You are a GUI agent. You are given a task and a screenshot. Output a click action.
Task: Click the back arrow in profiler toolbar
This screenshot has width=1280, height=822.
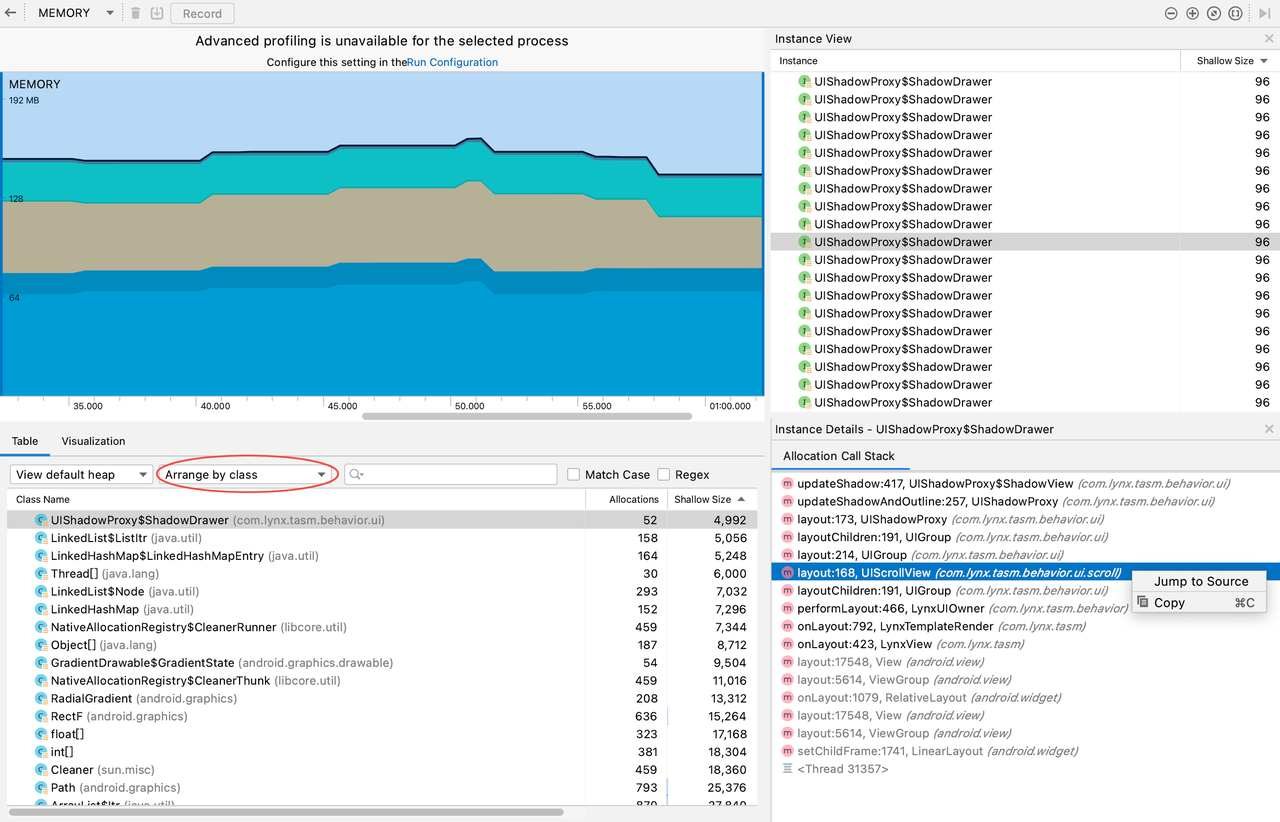(11, 13)
